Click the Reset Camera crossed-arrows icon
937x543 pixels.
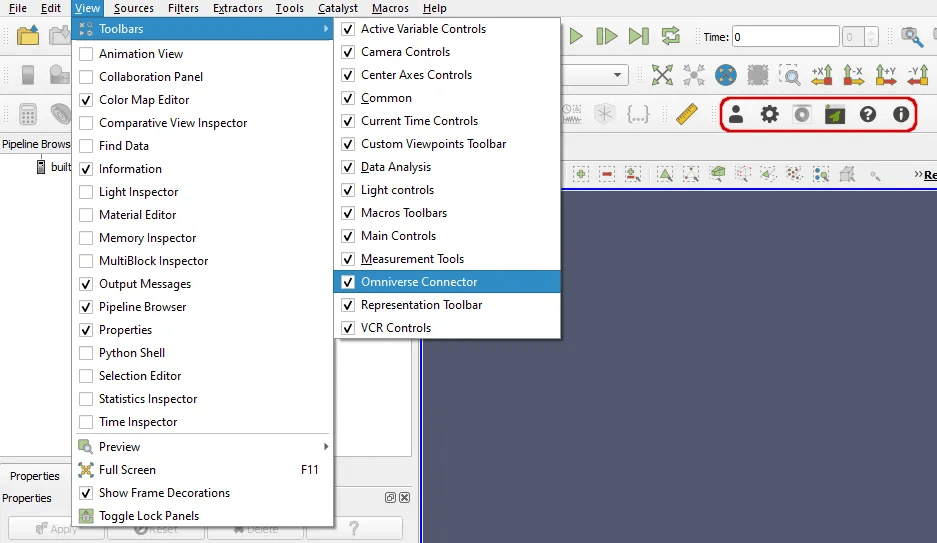(662, 75)
